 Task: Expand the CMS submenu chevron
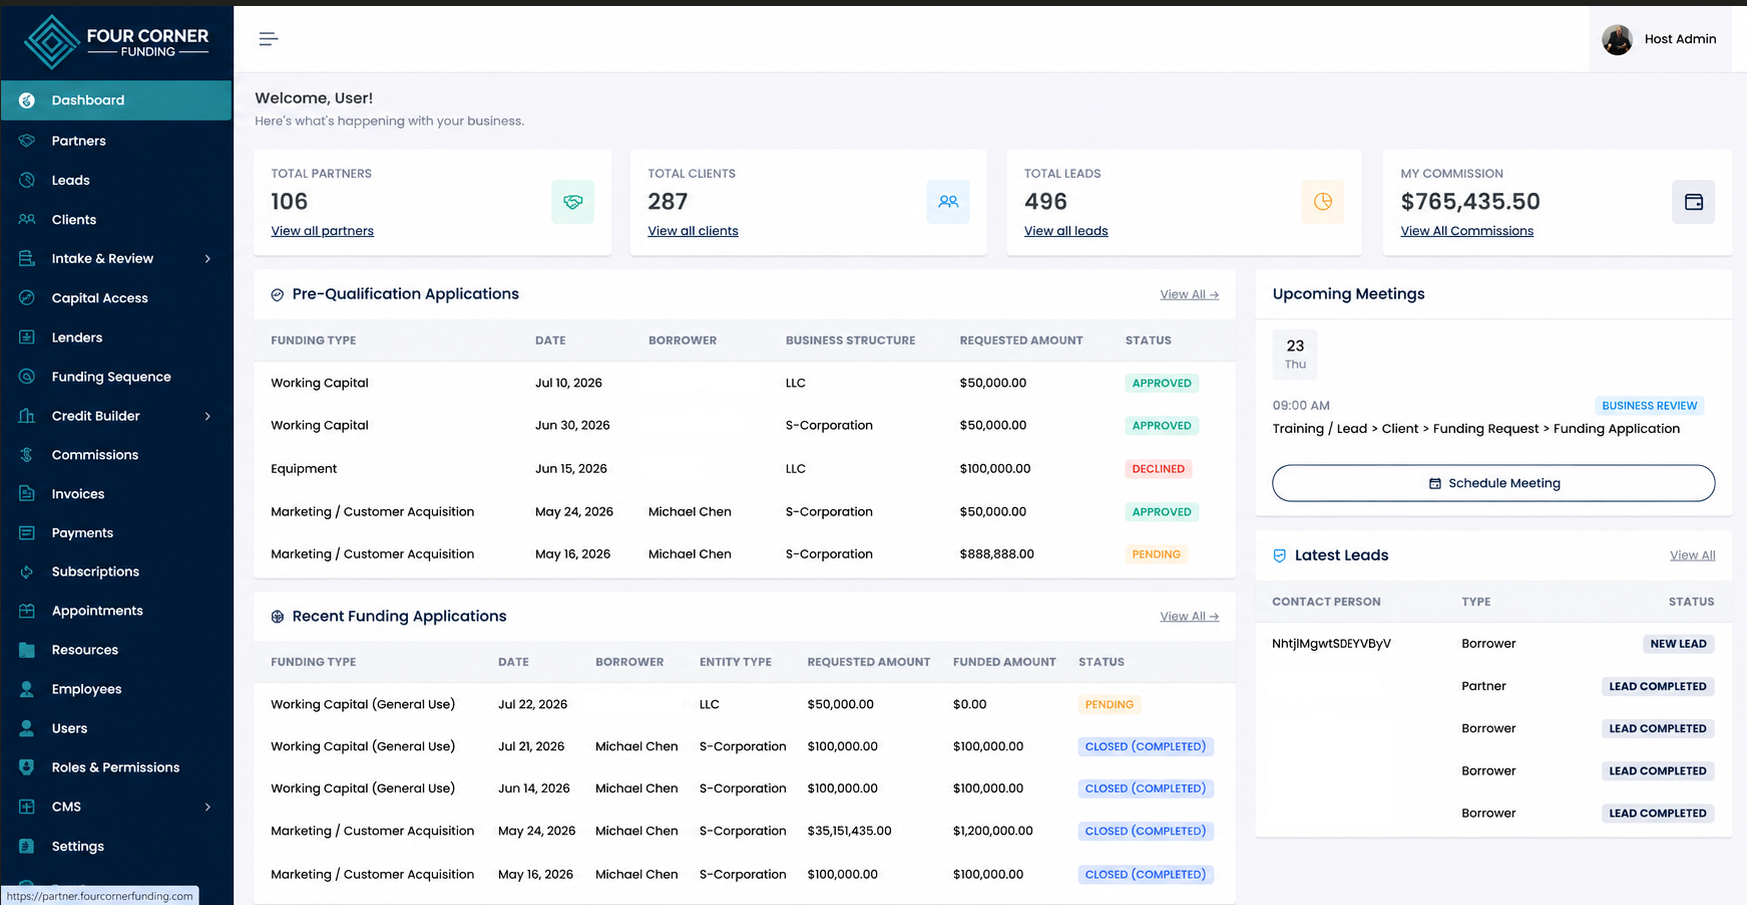208,807
